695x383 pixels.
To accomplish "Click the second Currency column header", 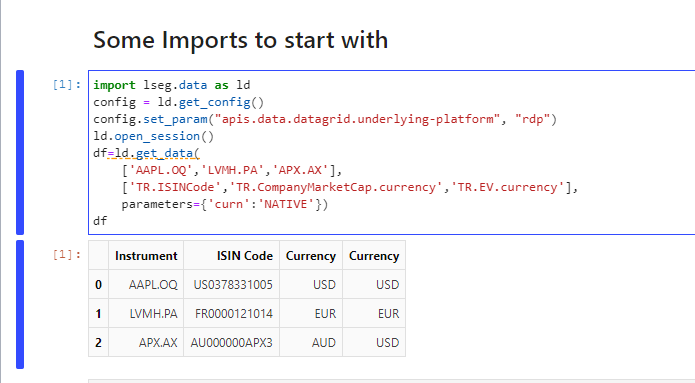I will (x=374, y=256).
